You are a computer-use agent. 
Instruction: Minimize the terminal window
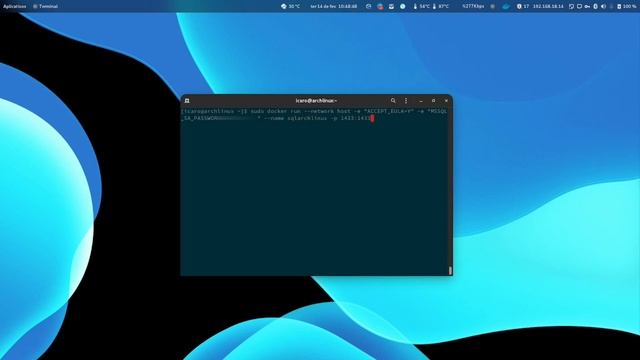pos(421,100)
